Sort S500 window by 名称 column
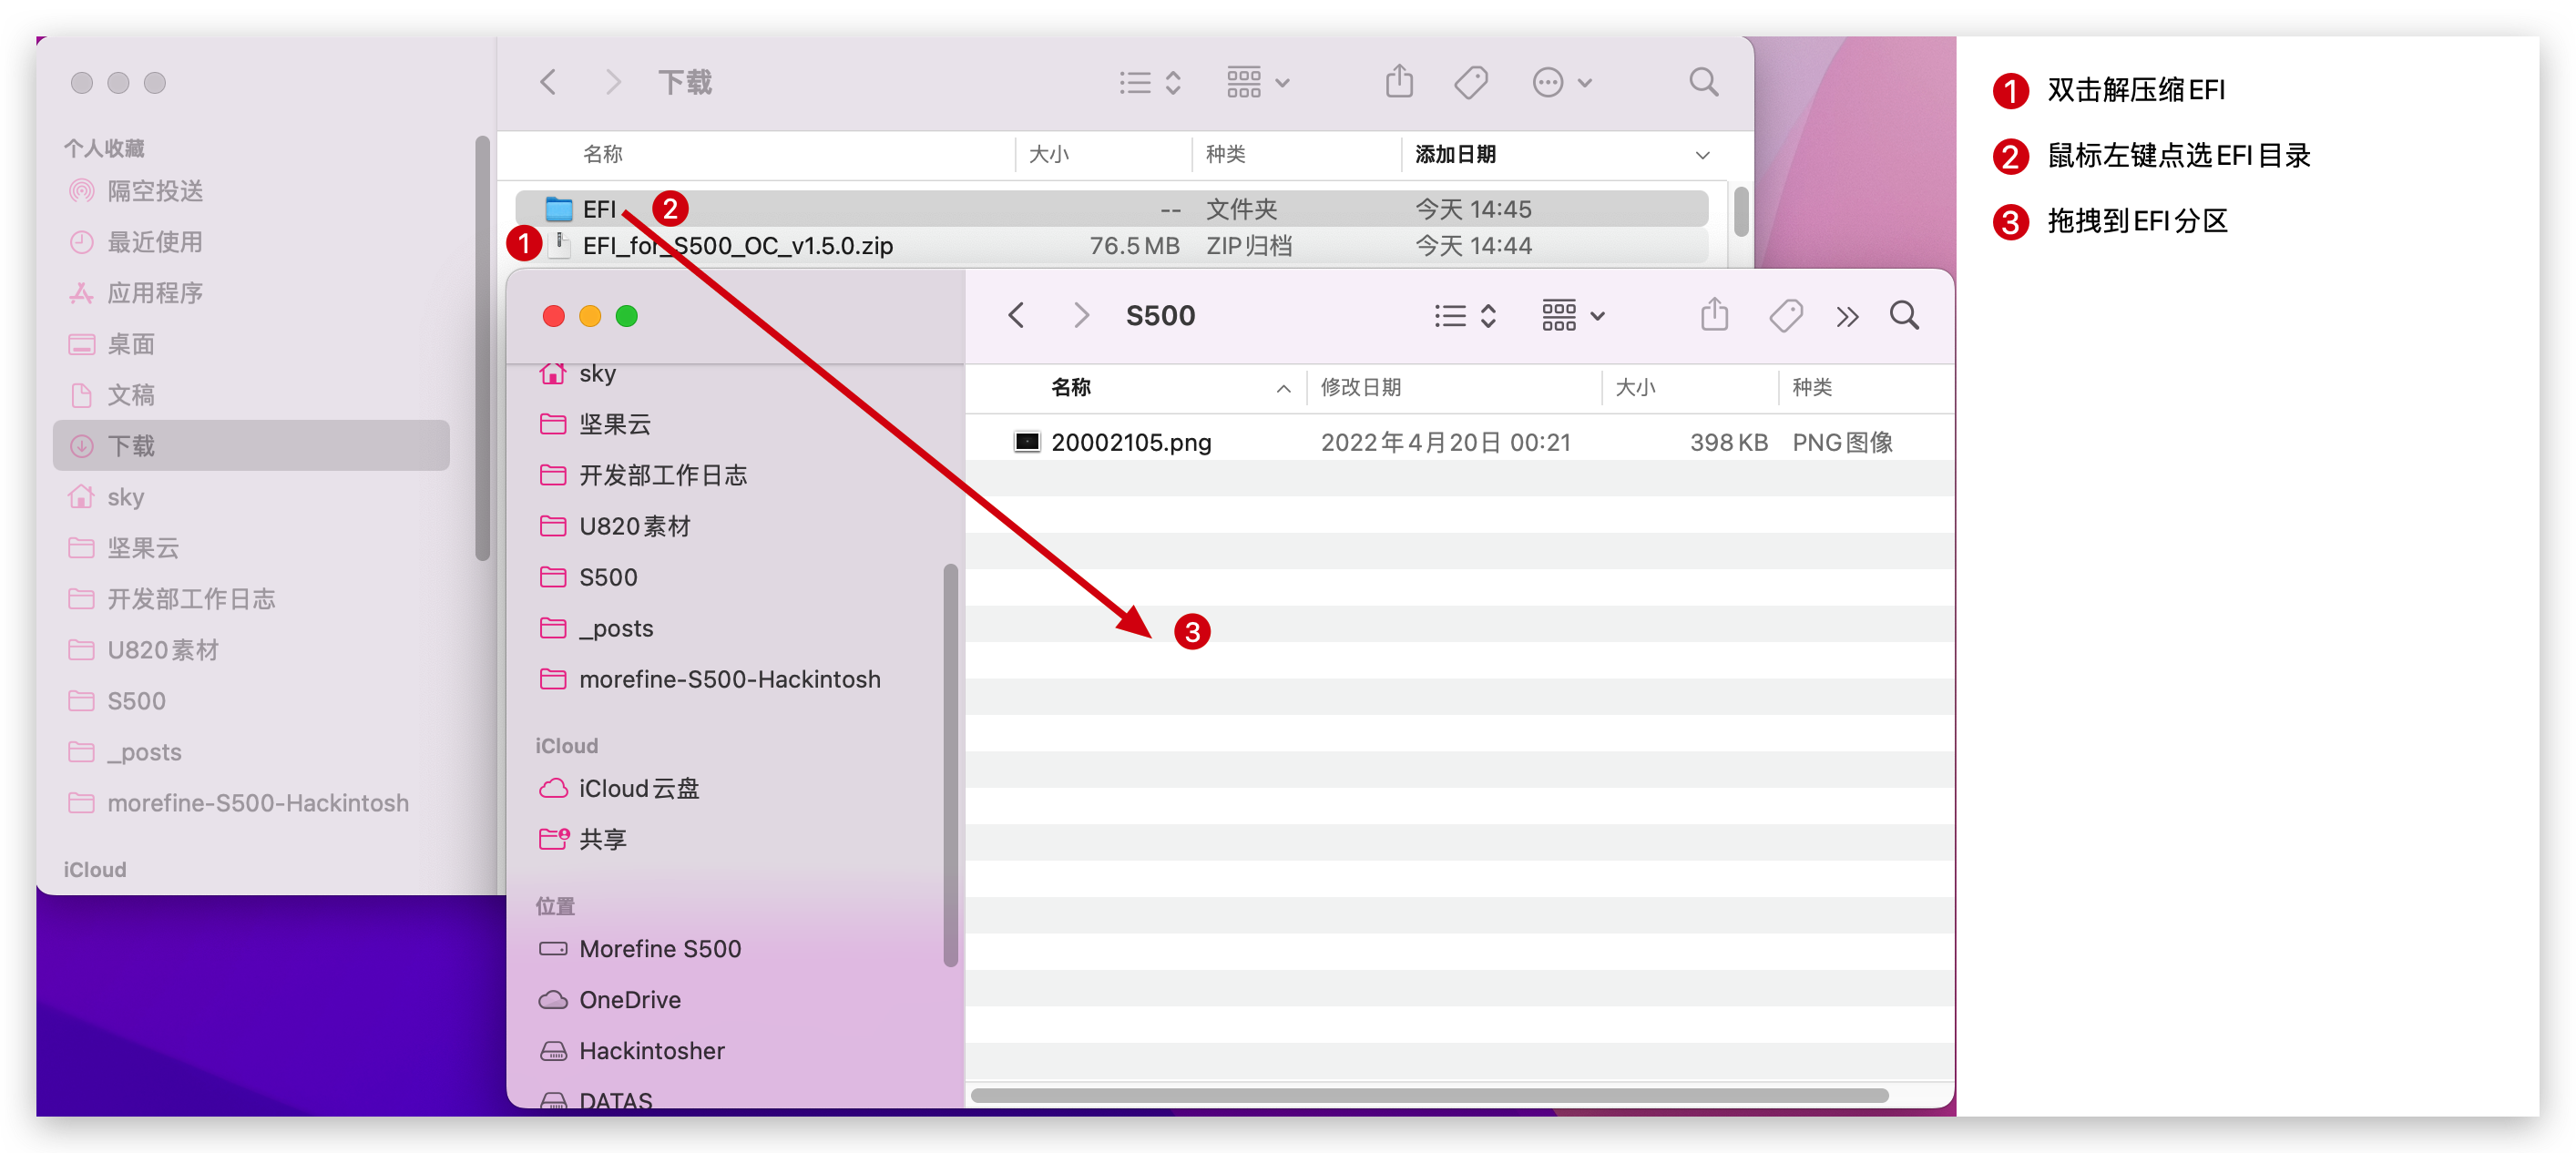Viewport: 2576px width, 1153px height. (1070, 388)
